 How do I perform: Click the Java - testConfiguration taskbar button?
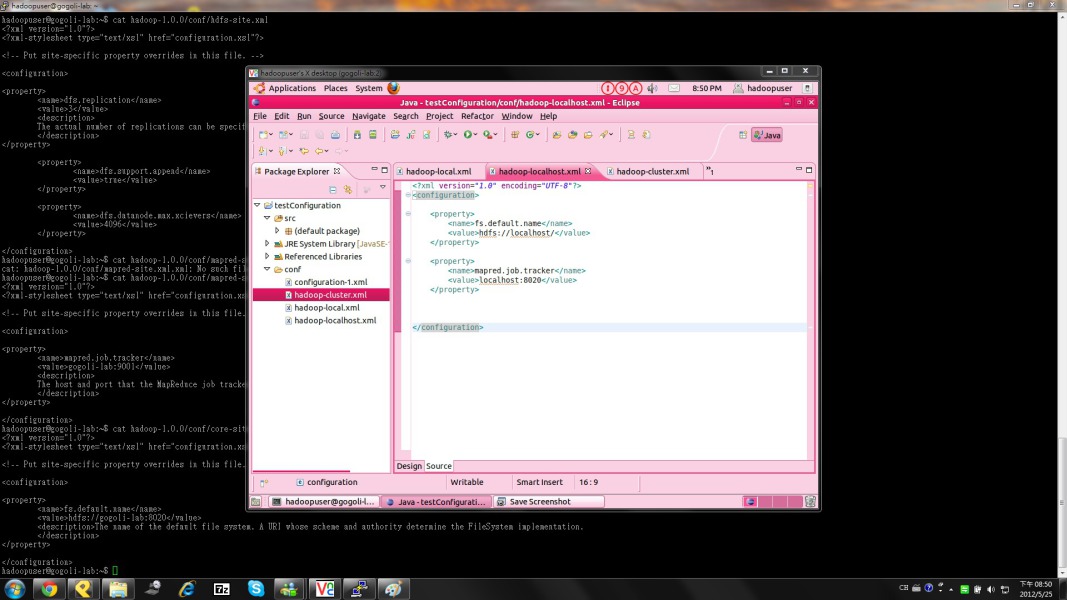click(x=436, y=502)
